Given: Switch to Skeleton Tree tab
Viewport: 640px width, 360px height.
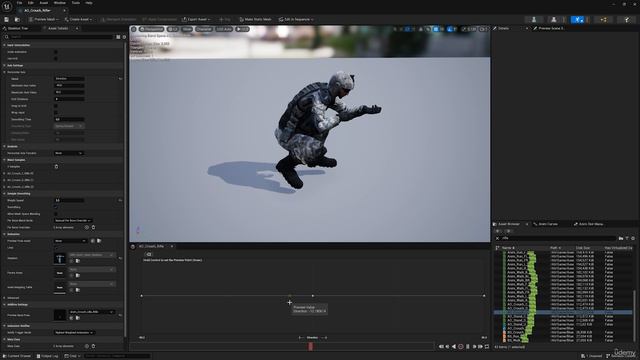Looking at the screenshot, I should pos(18,28).
